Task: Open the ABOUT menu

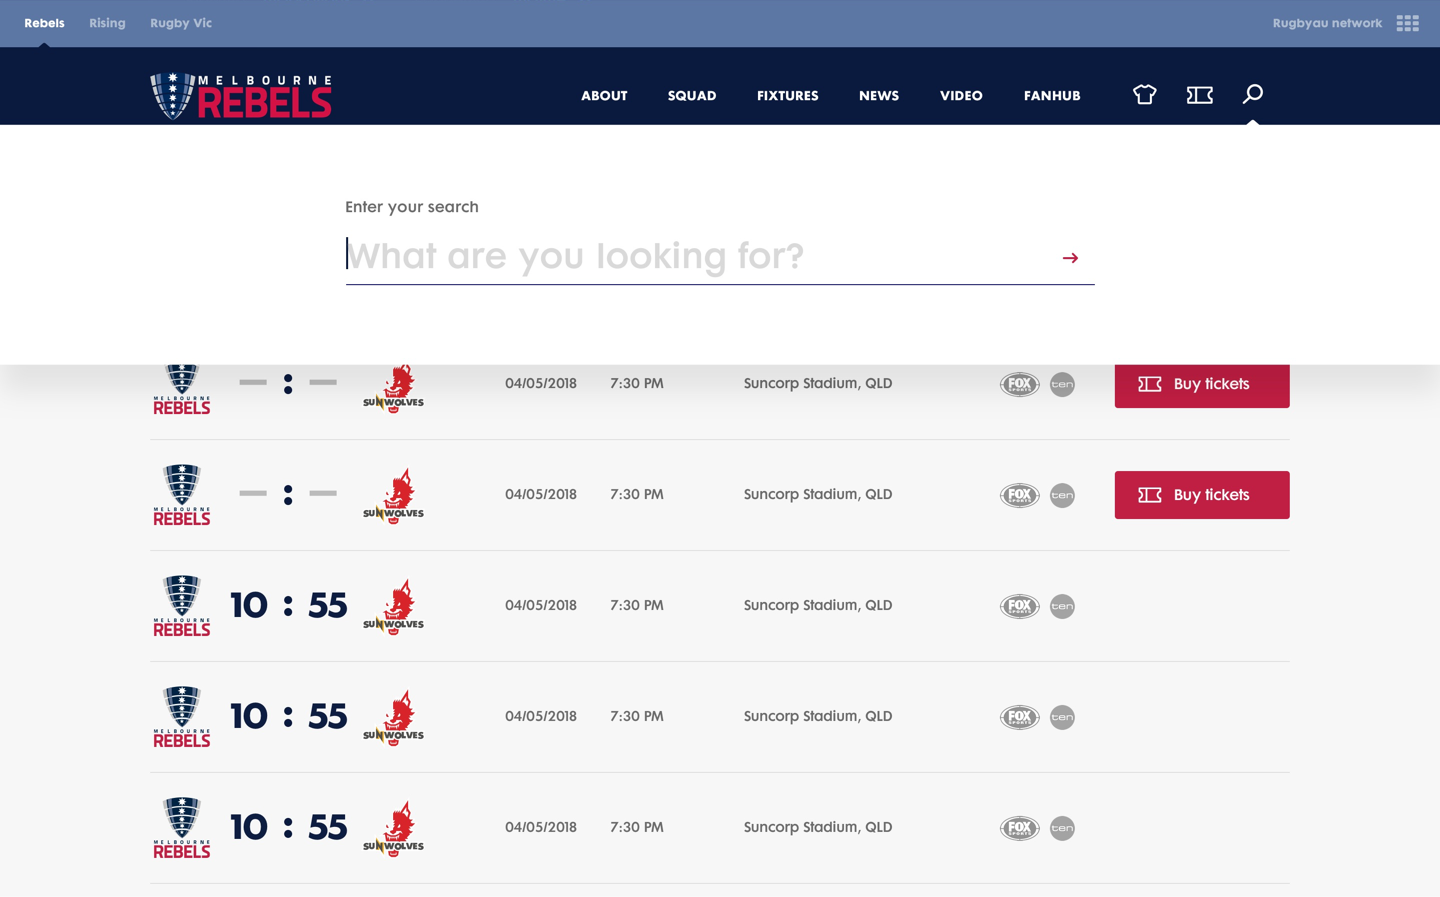Action: point(604,96)
